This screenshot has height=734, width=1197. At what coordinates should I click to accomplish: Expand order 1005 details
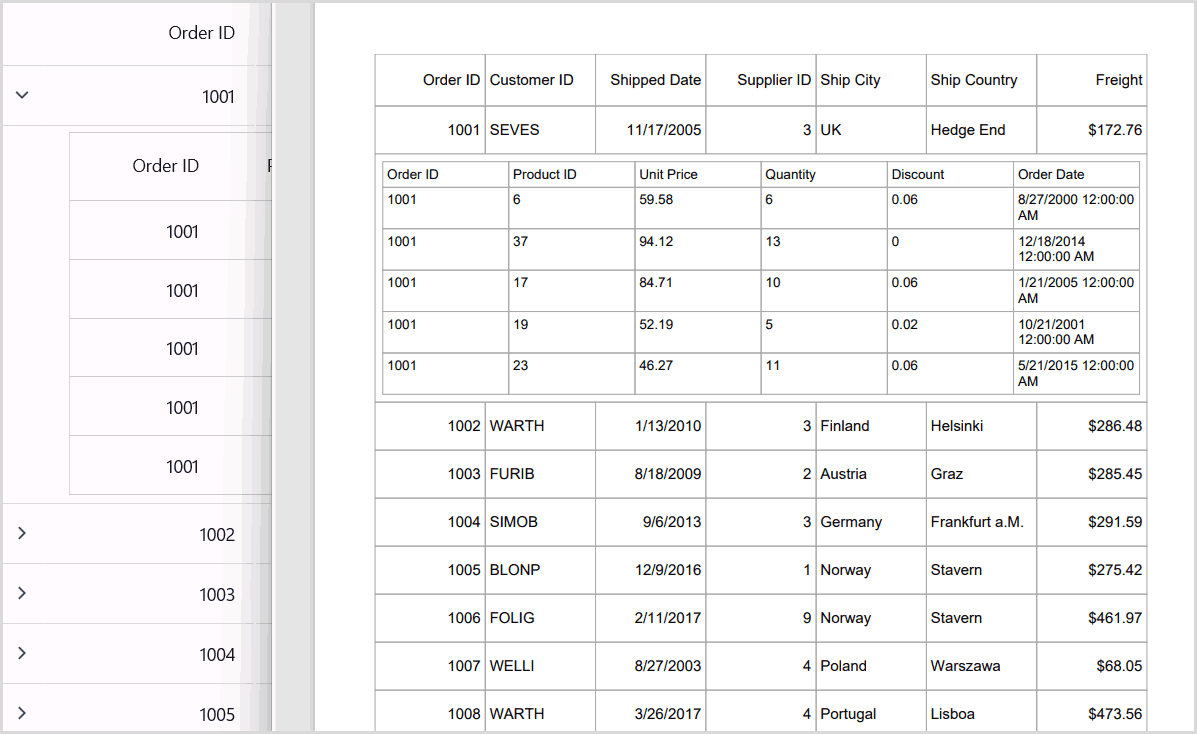point(22,713)
